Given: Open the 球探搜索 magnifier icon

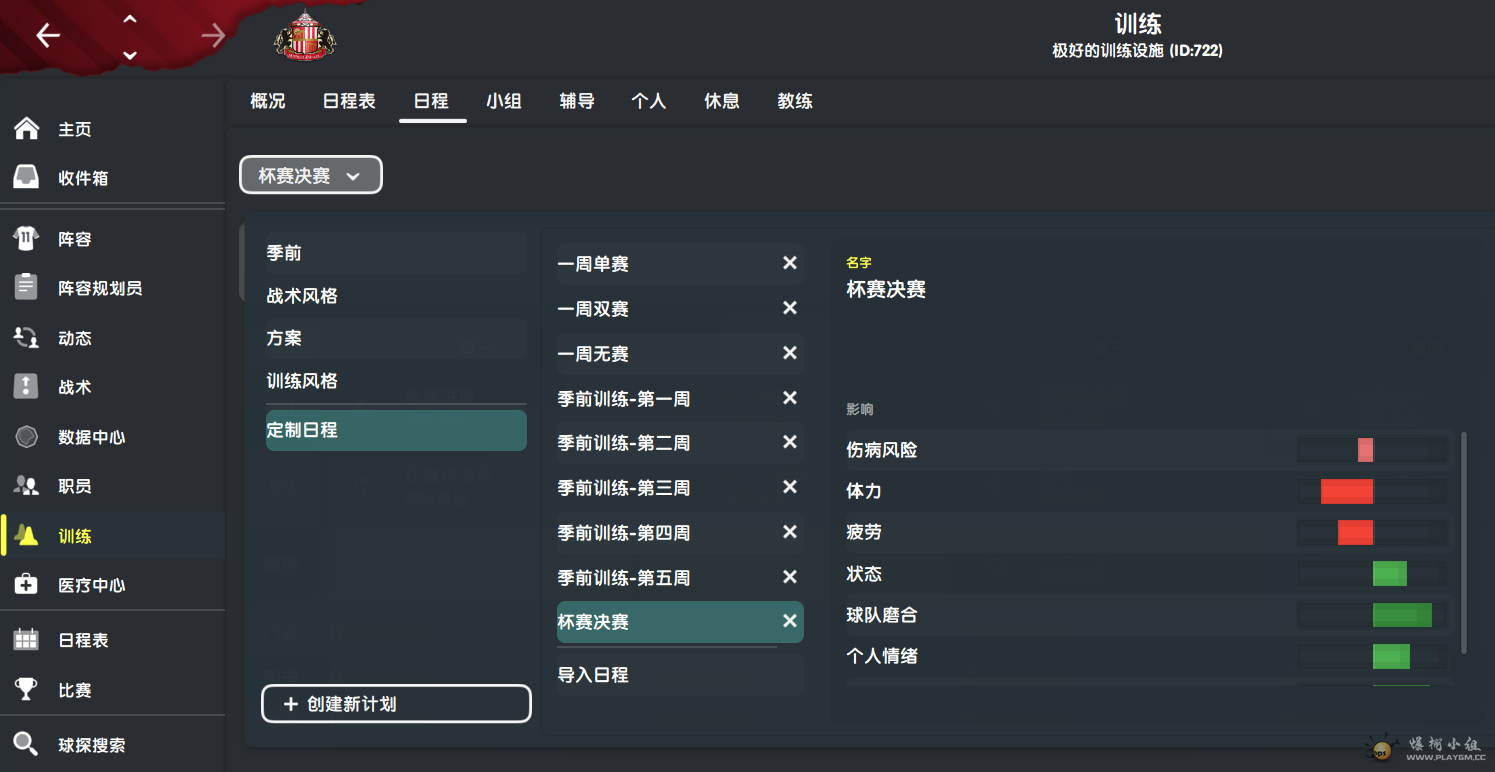Looking at the screenshot, I should 26,745.
